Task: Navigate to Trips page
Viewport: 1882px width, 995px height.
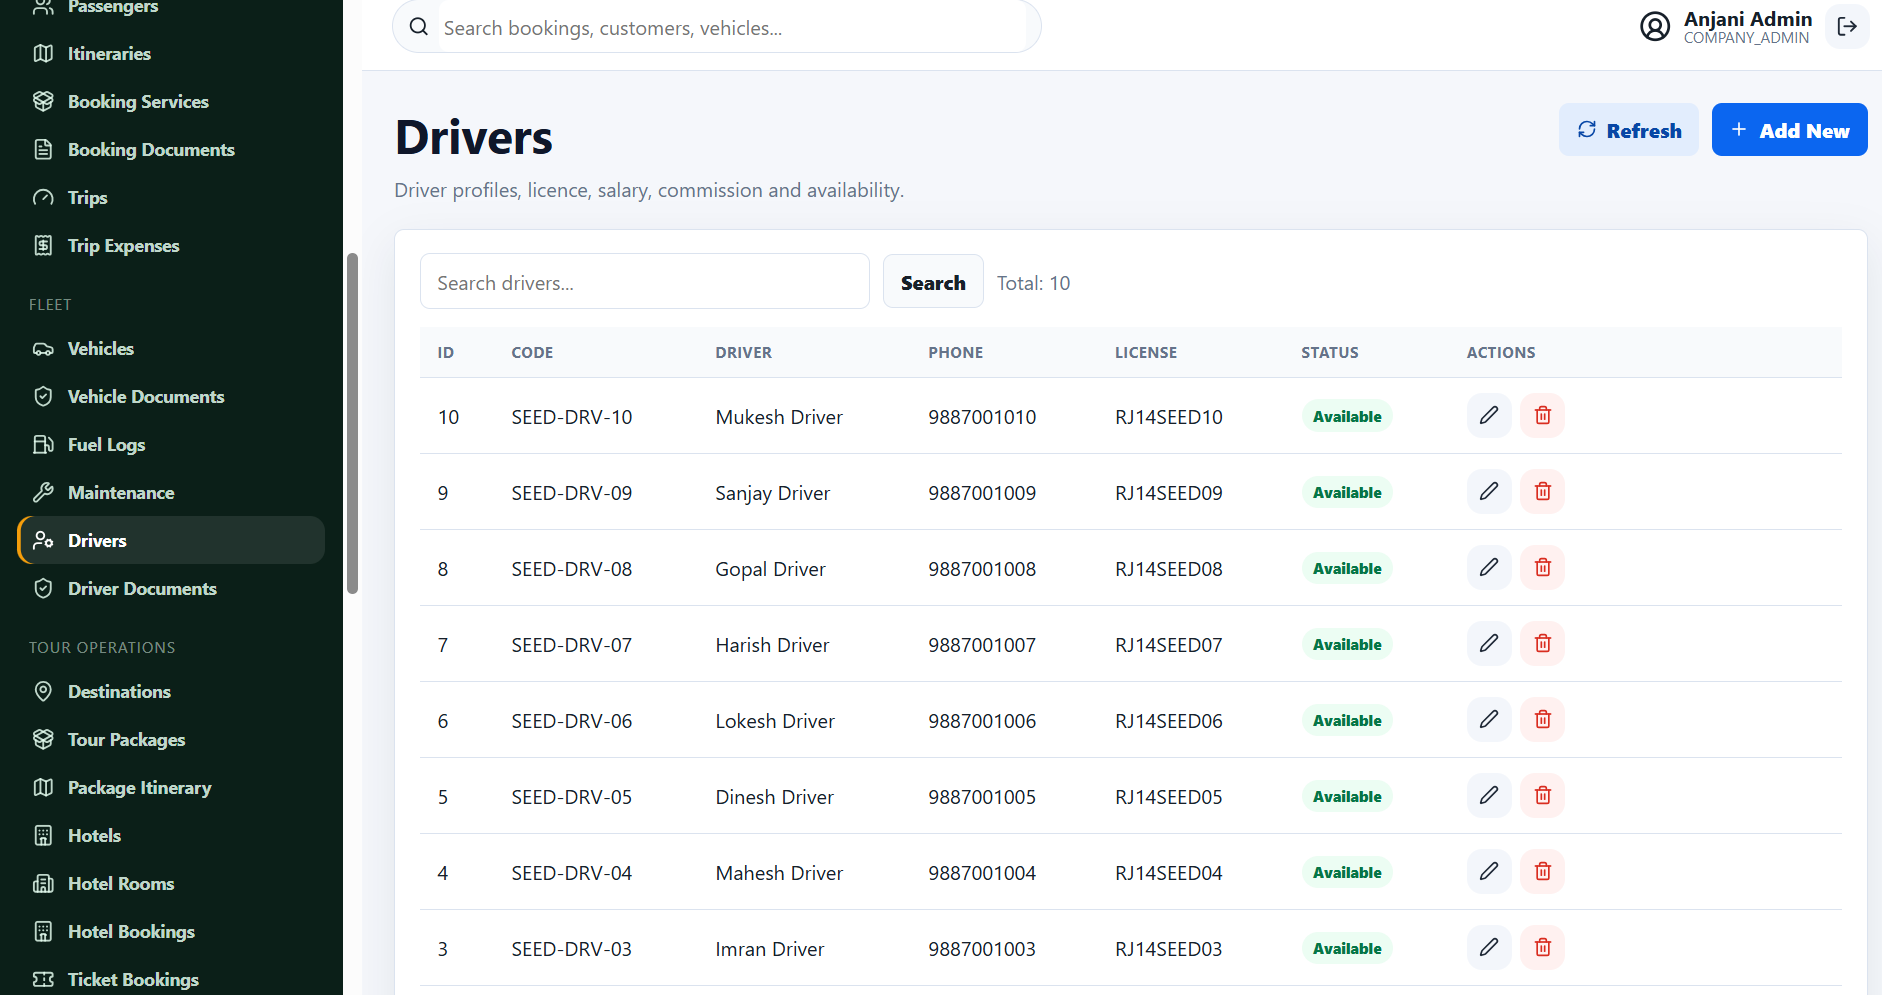Action: pyautogui.click(x=171, y=198)
